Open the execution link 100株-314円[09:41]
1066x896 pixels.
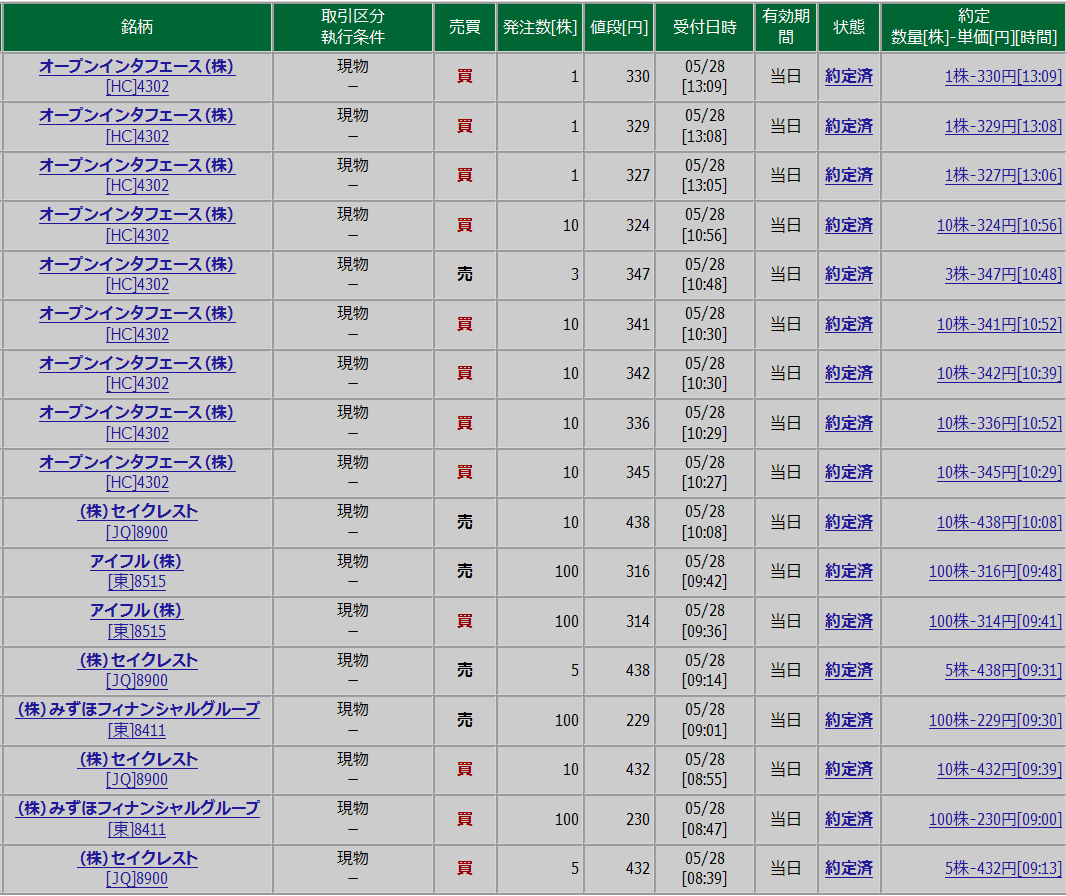995,621
